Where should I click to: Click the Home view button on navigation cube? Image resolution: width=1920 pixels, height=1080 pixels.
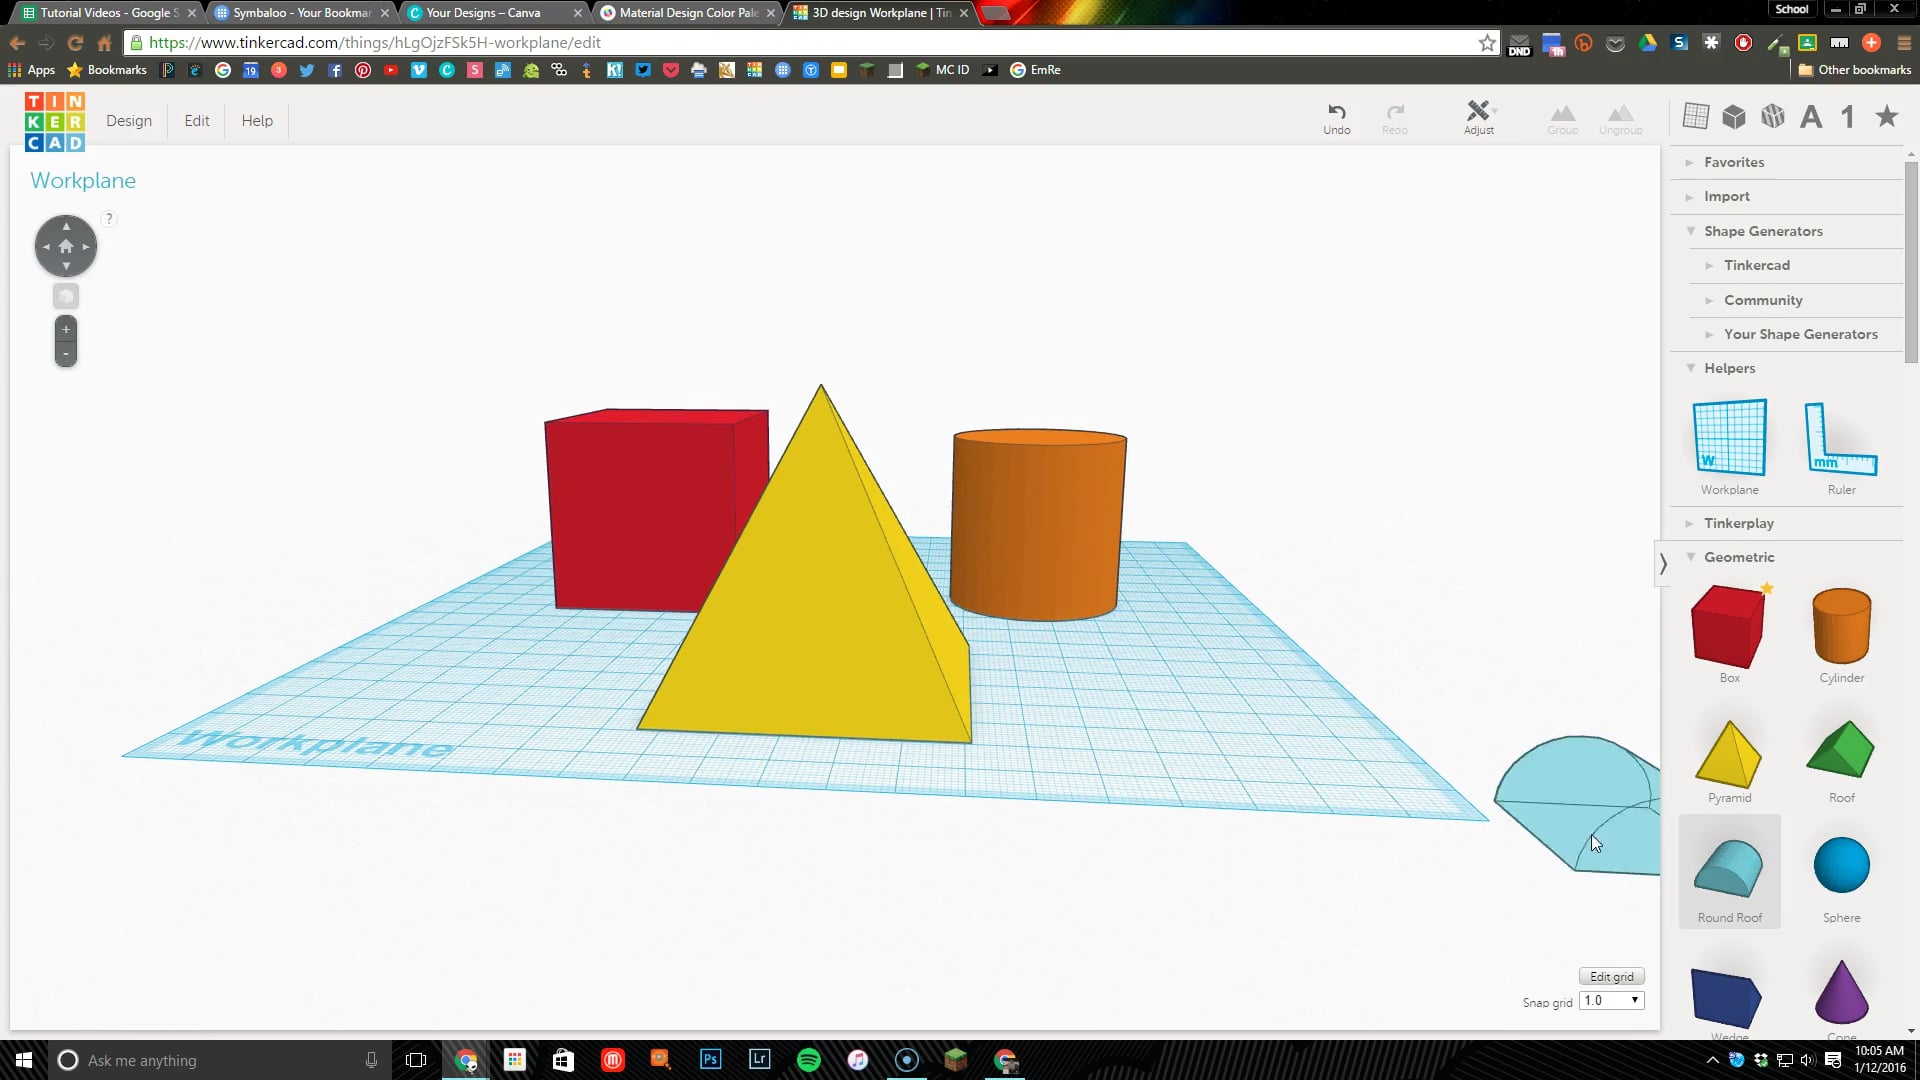[65, 245]
